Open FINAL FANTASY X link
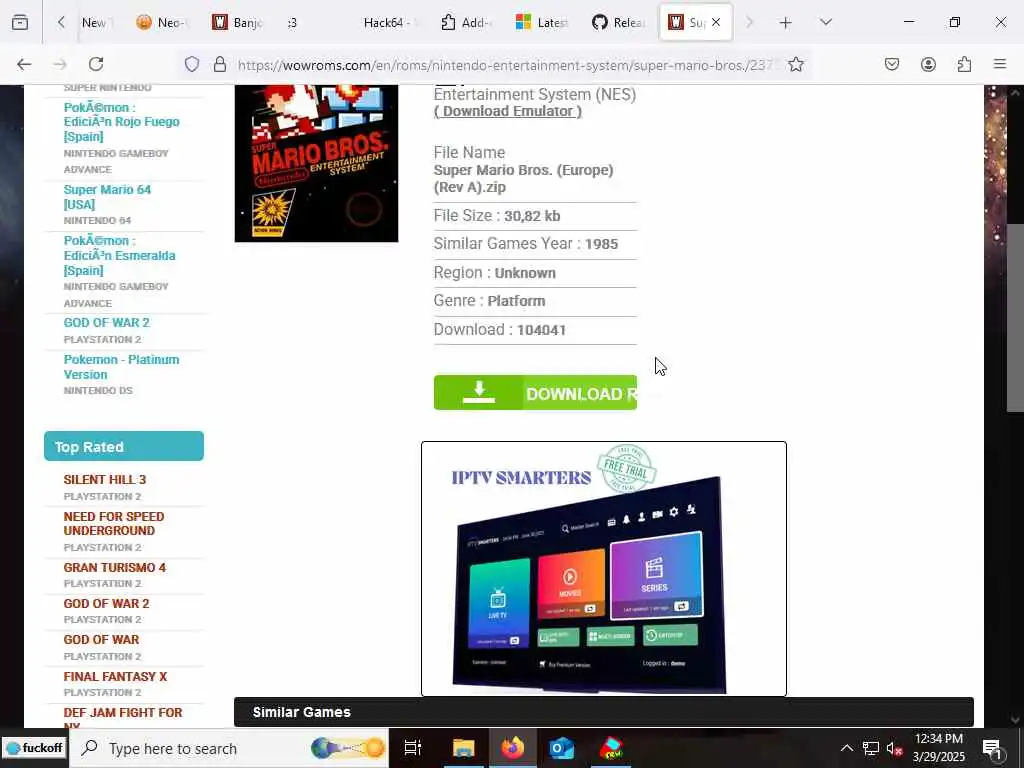 click(115, 677)
